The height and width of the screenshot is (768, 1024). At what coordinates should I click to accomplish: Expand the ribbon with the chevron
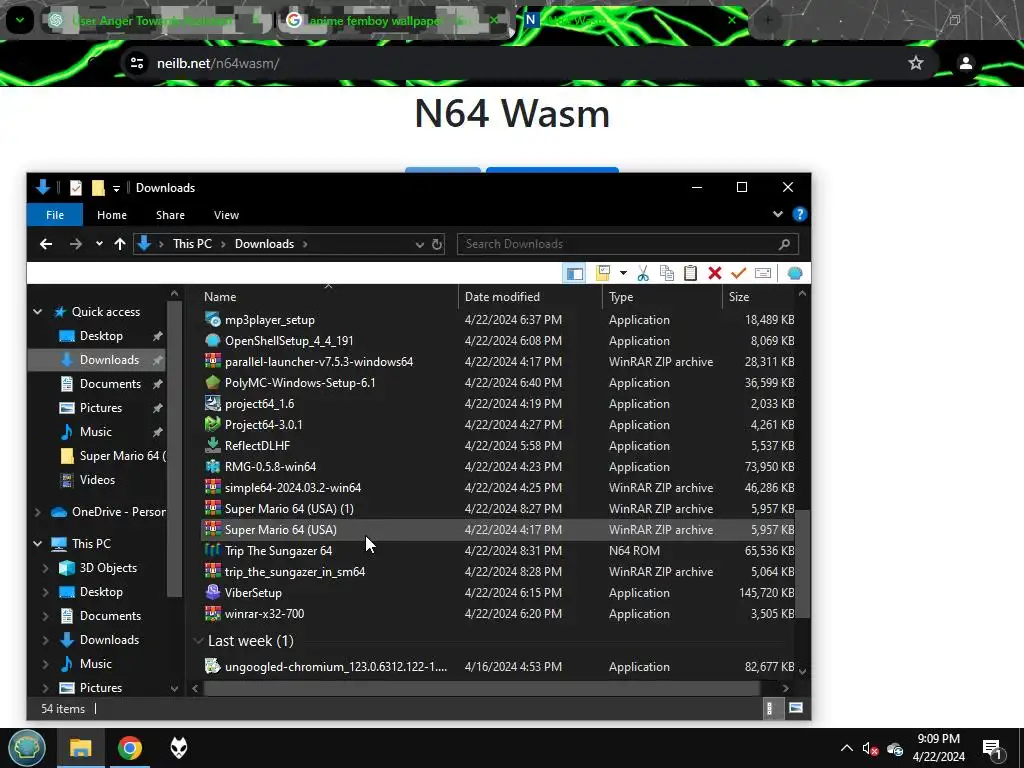pos(777,214)
